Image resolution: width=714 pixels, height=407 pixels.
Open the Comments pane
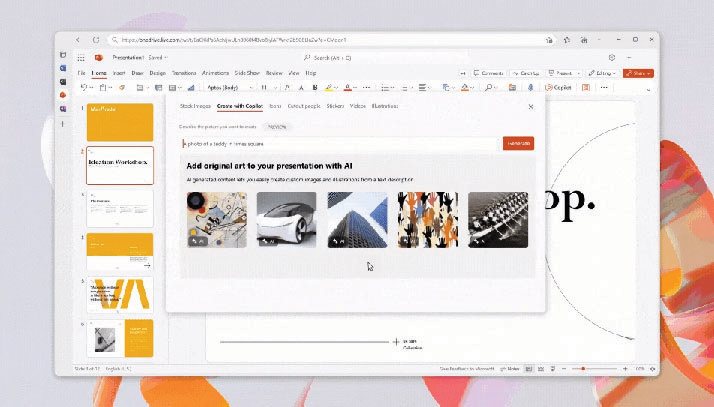[490, 73]
